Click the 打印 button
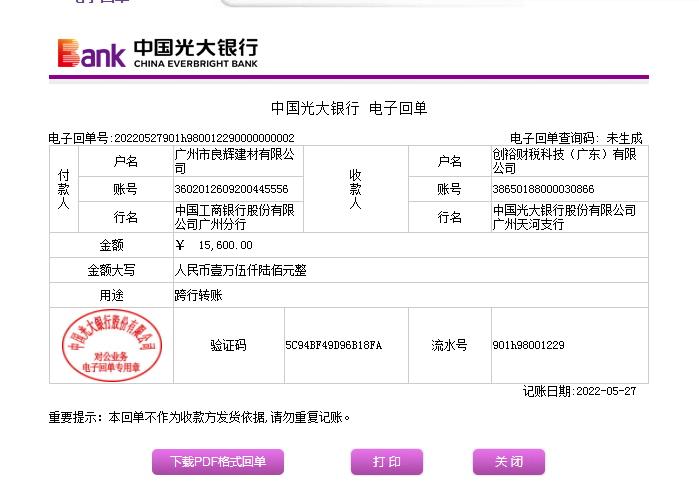 coord(387,461)
